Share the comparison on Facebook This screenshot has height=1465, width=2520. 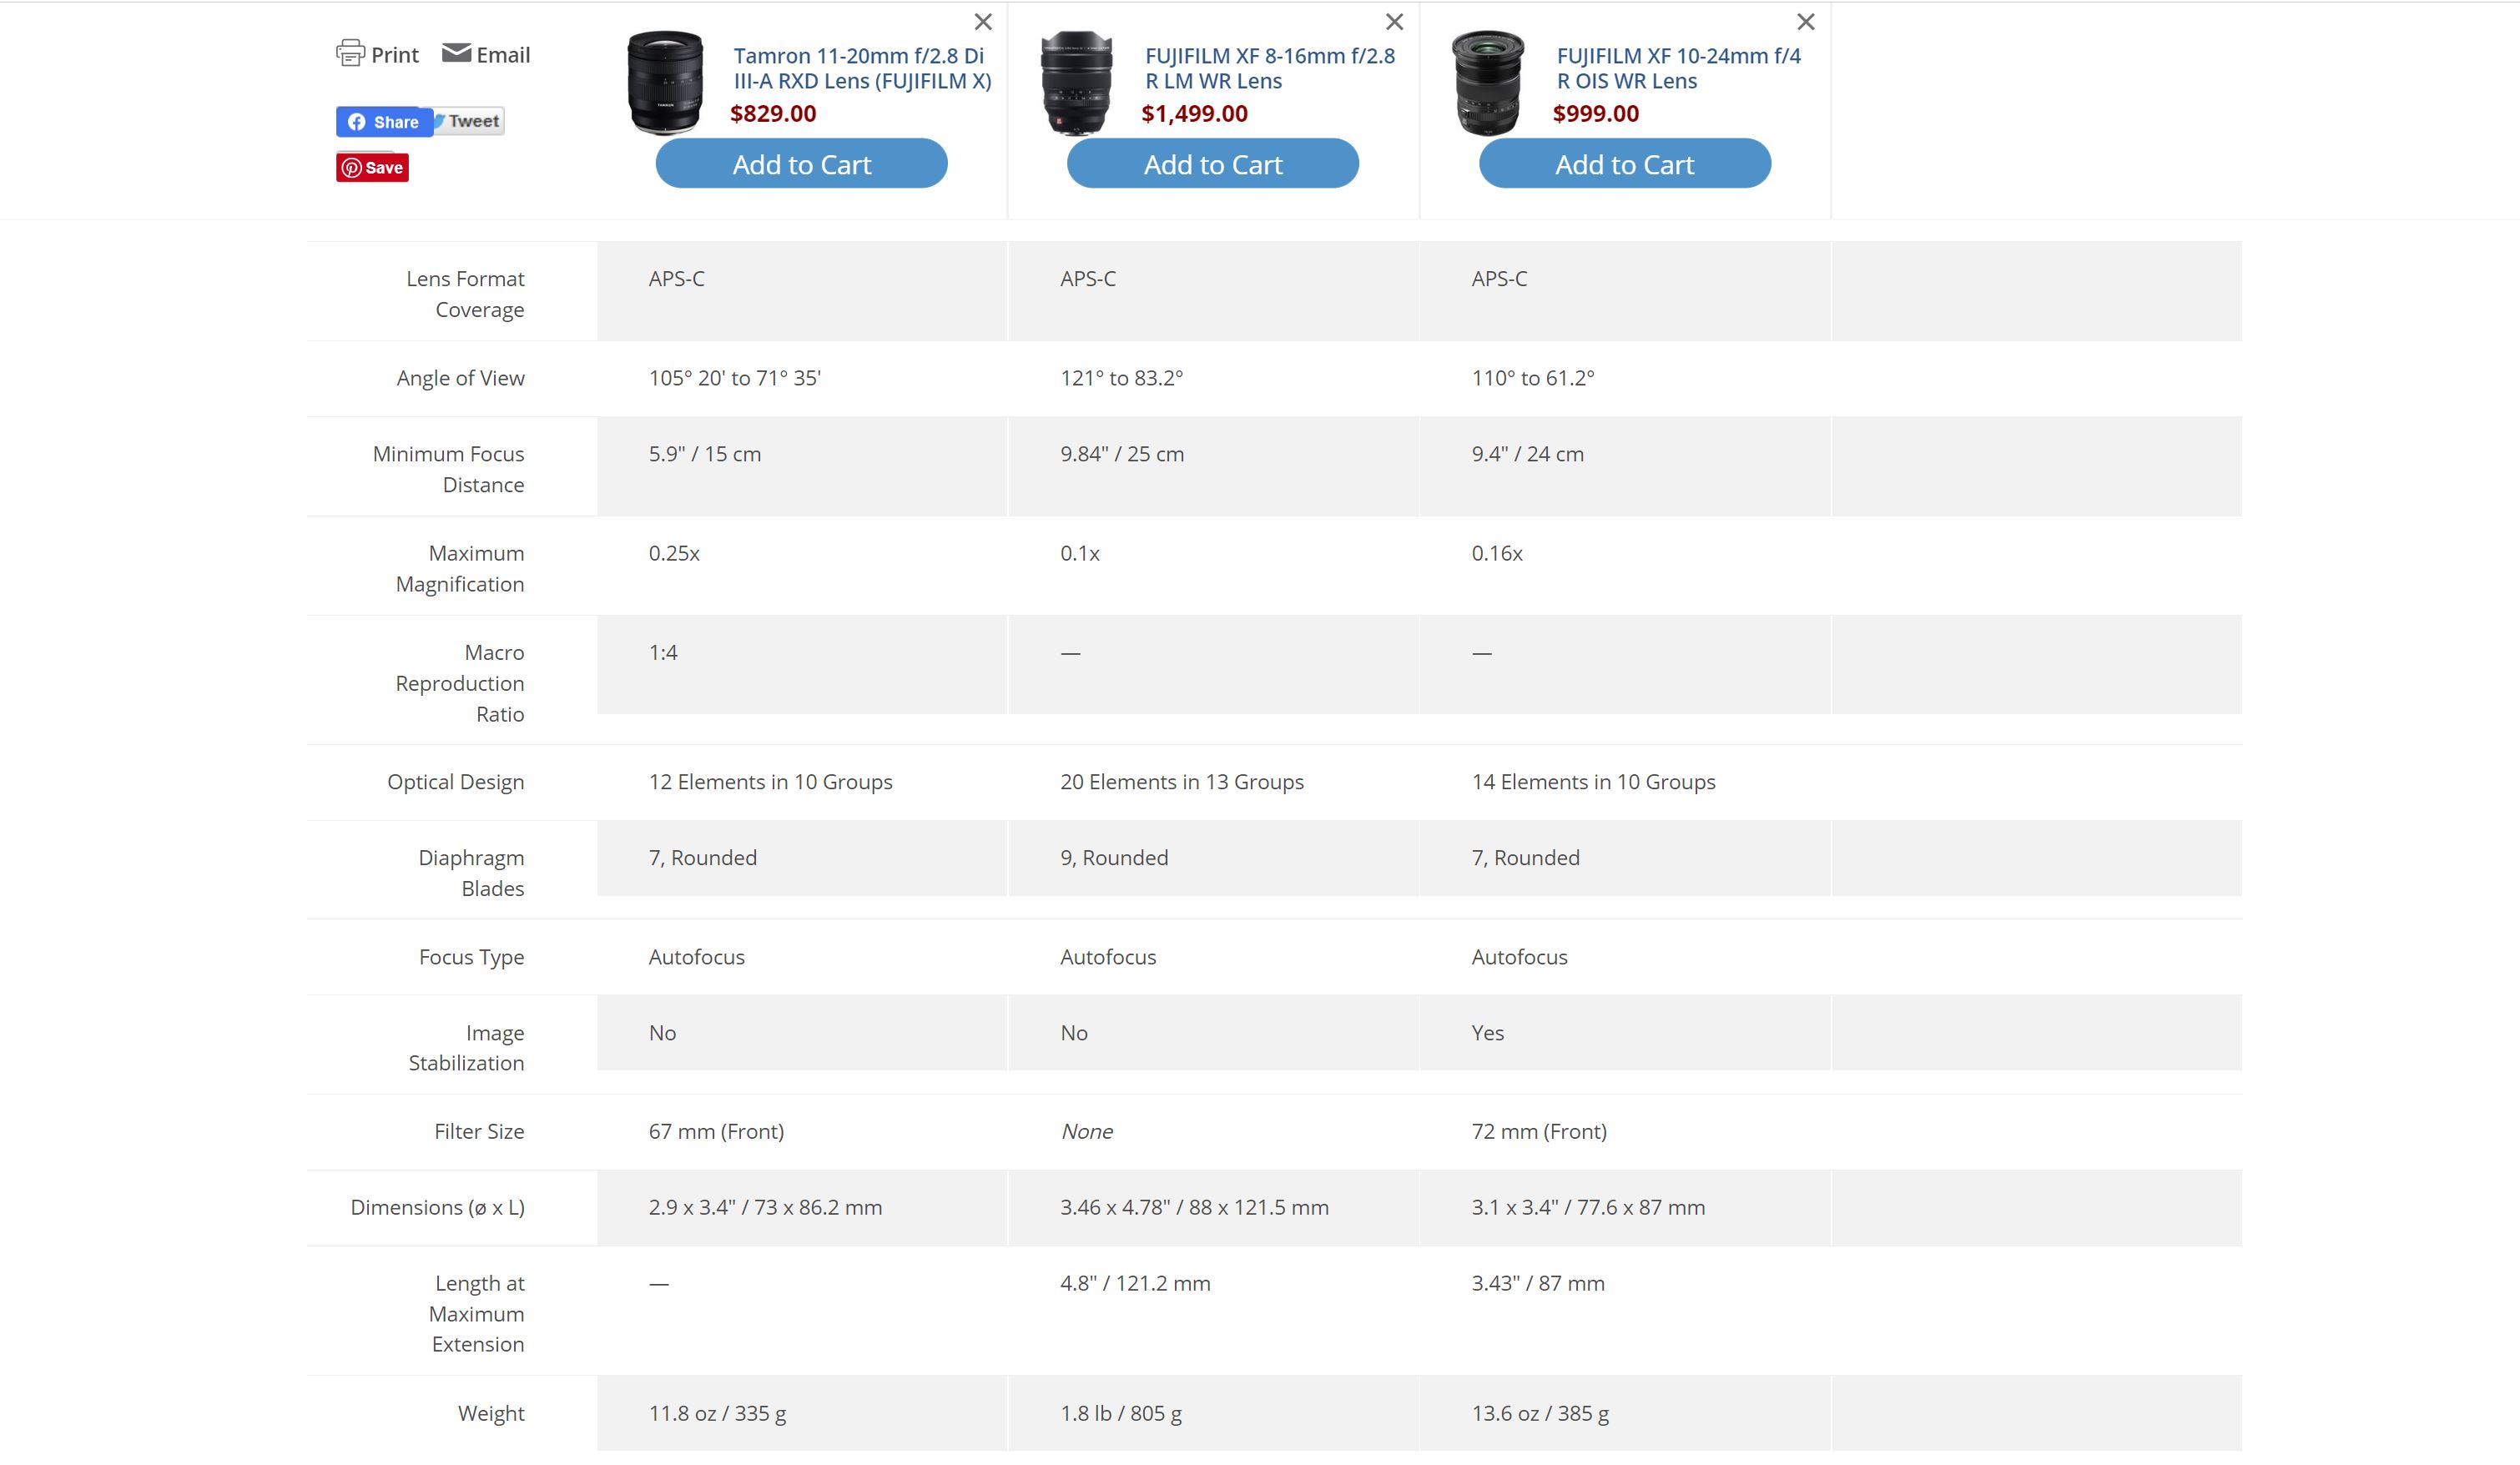[x=384, y=122]
